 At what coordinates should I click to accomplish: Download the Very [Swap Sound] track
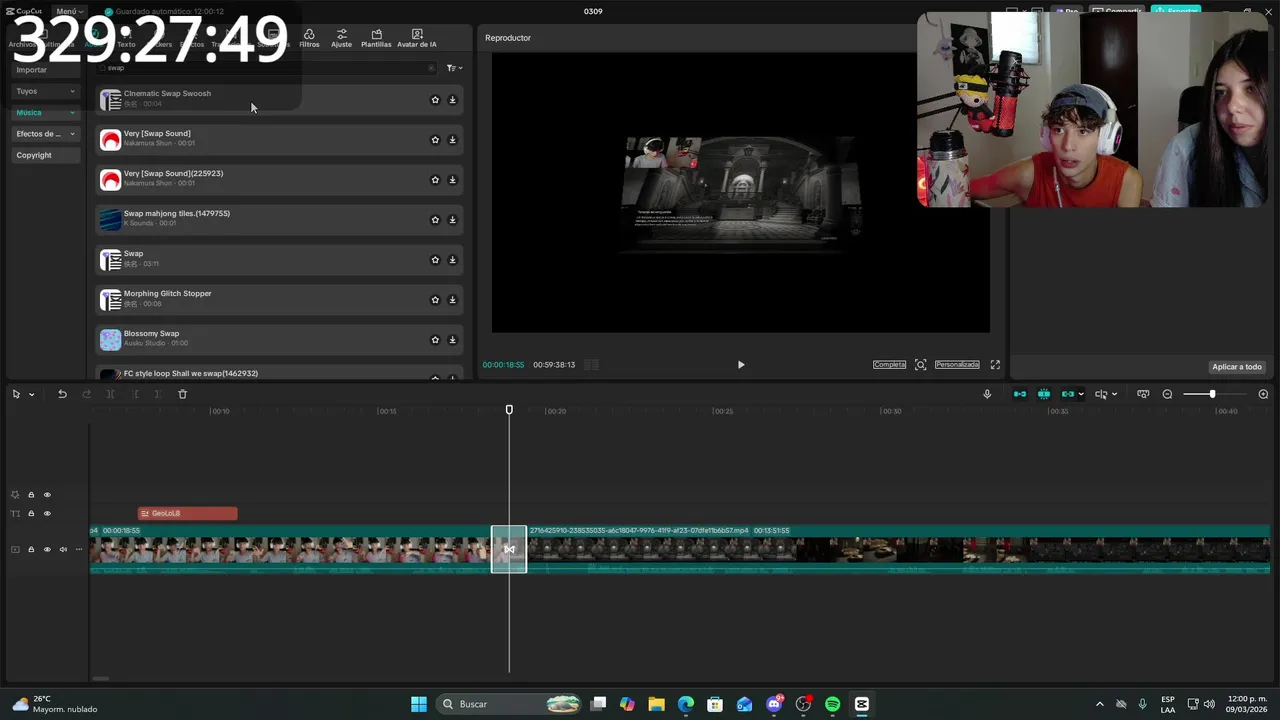click(452, 140)
